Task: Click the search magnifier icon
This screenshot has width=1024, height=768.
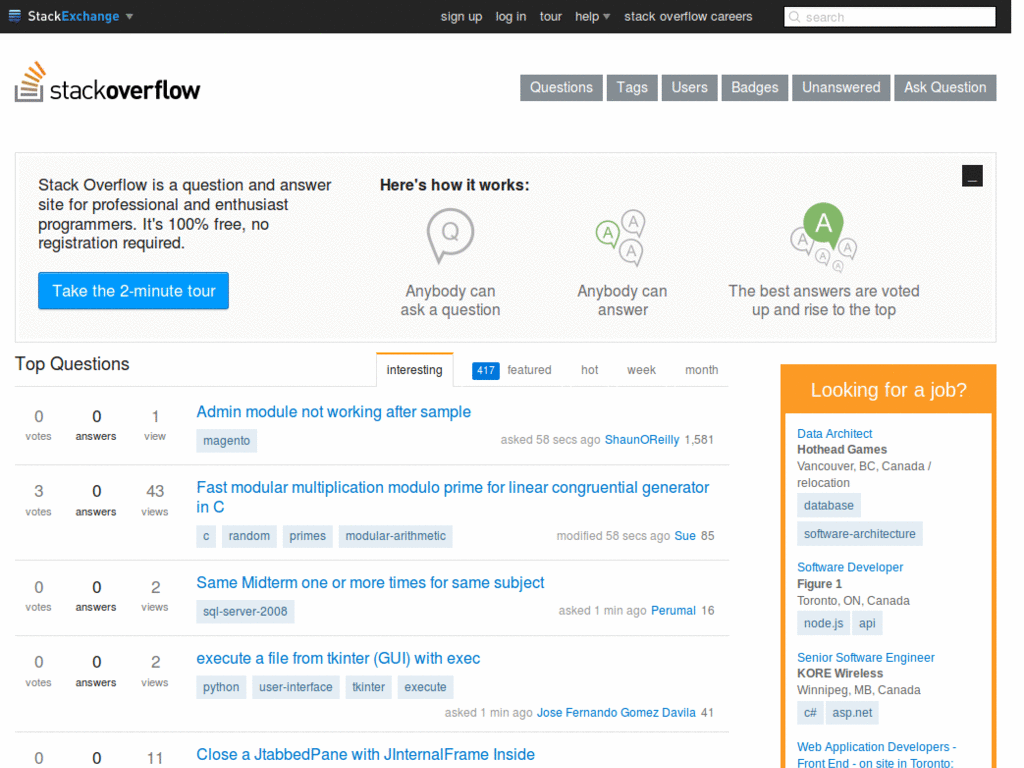Action: pyautogui.click(x=794, y=17)
